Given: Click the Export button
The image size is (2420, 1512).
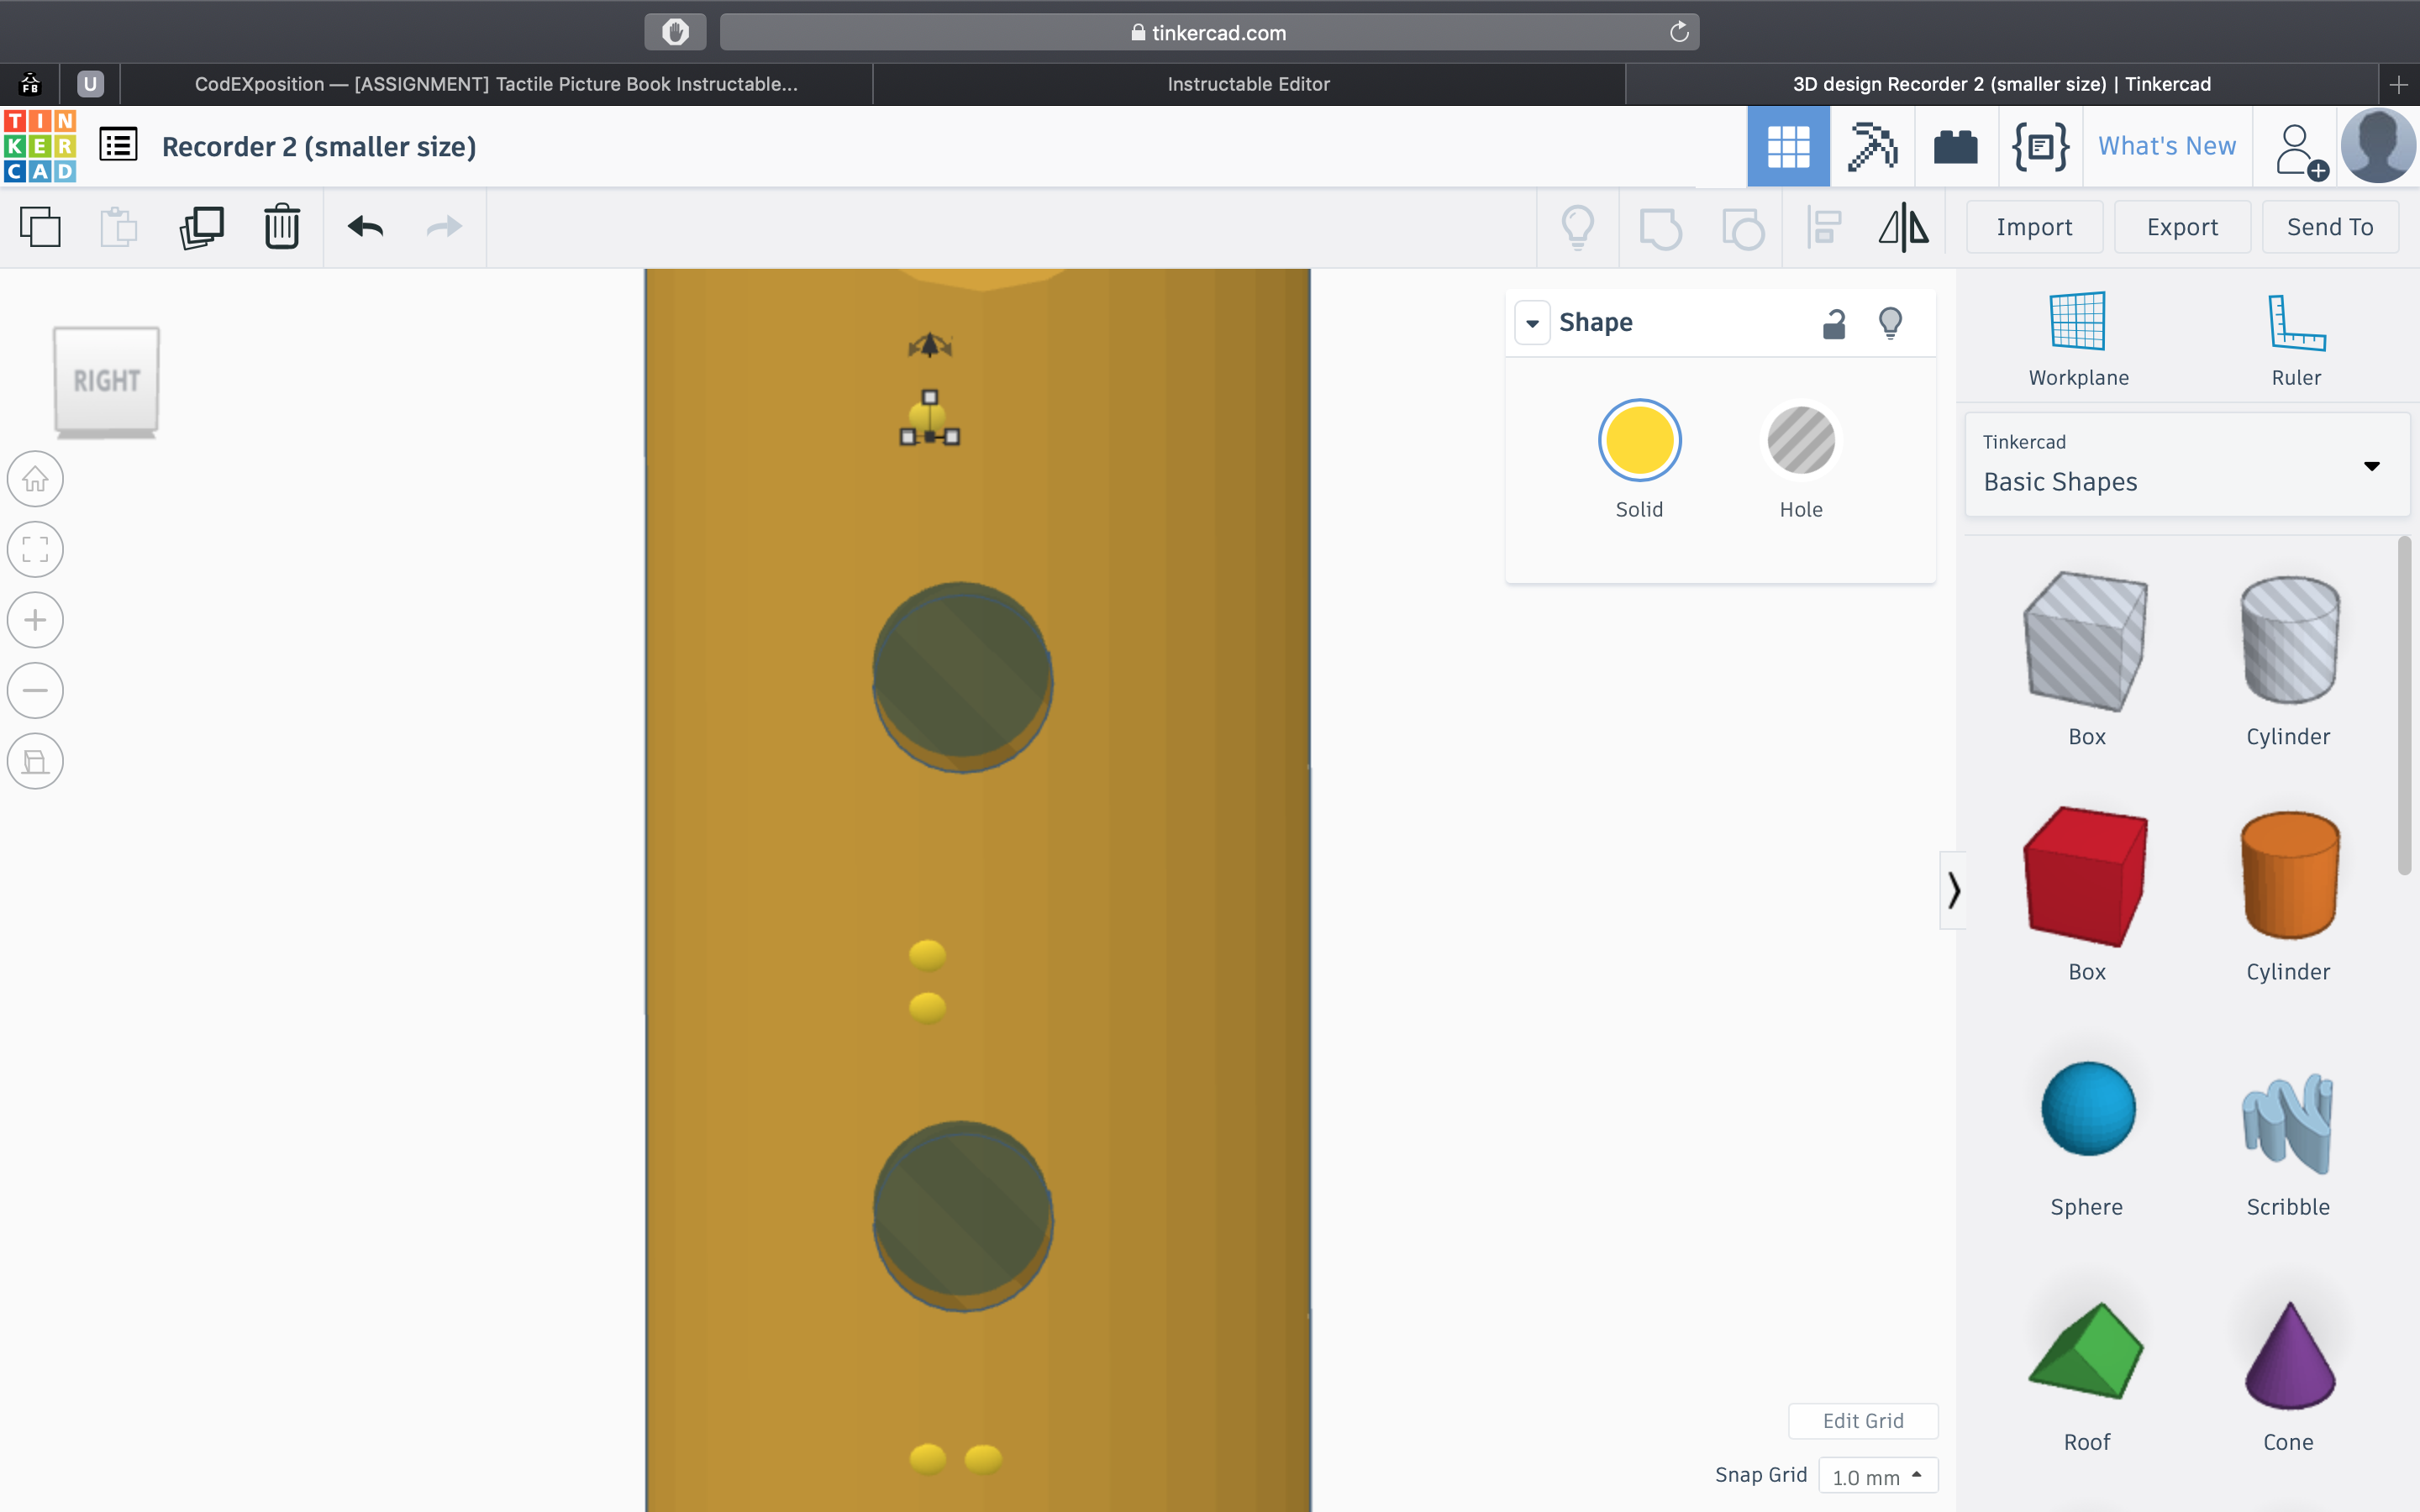Looking at the screenshot, I should (2181, 225).
